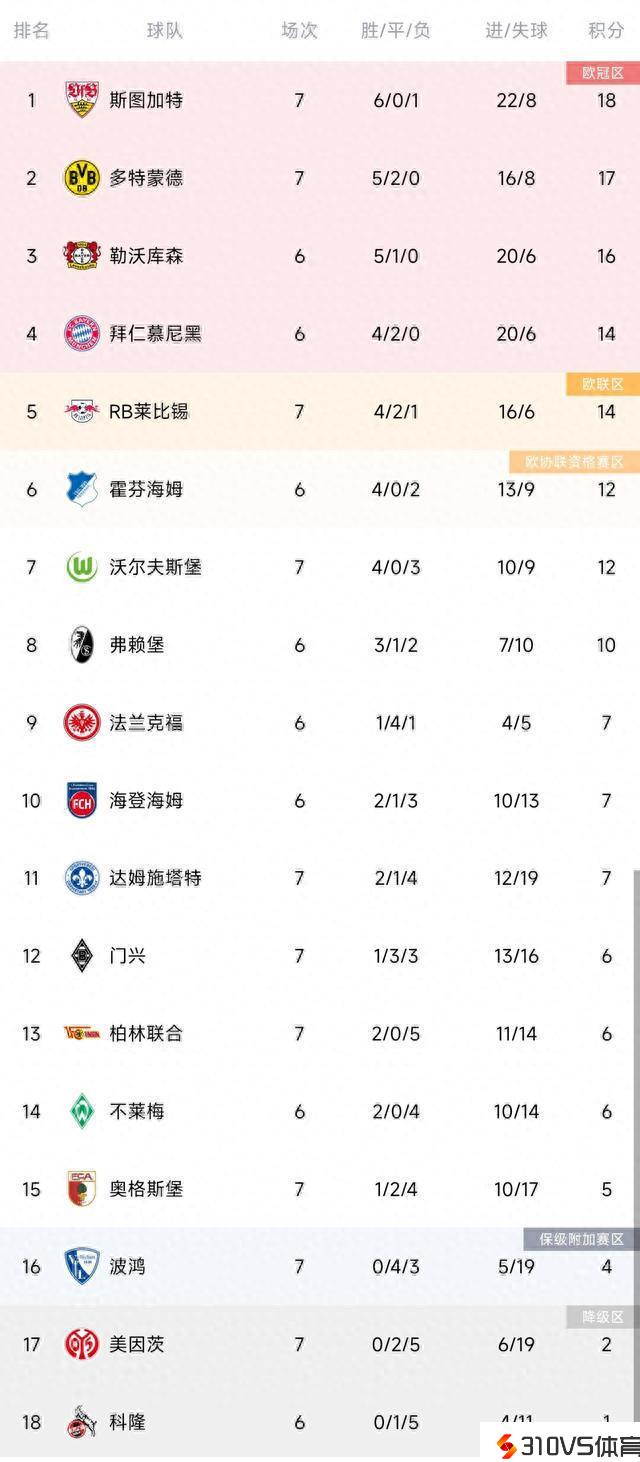Viewport: 640px width, 1462px height.
Task: Click the 胜/平/负 column header
Action: click(x=396, y=30)
